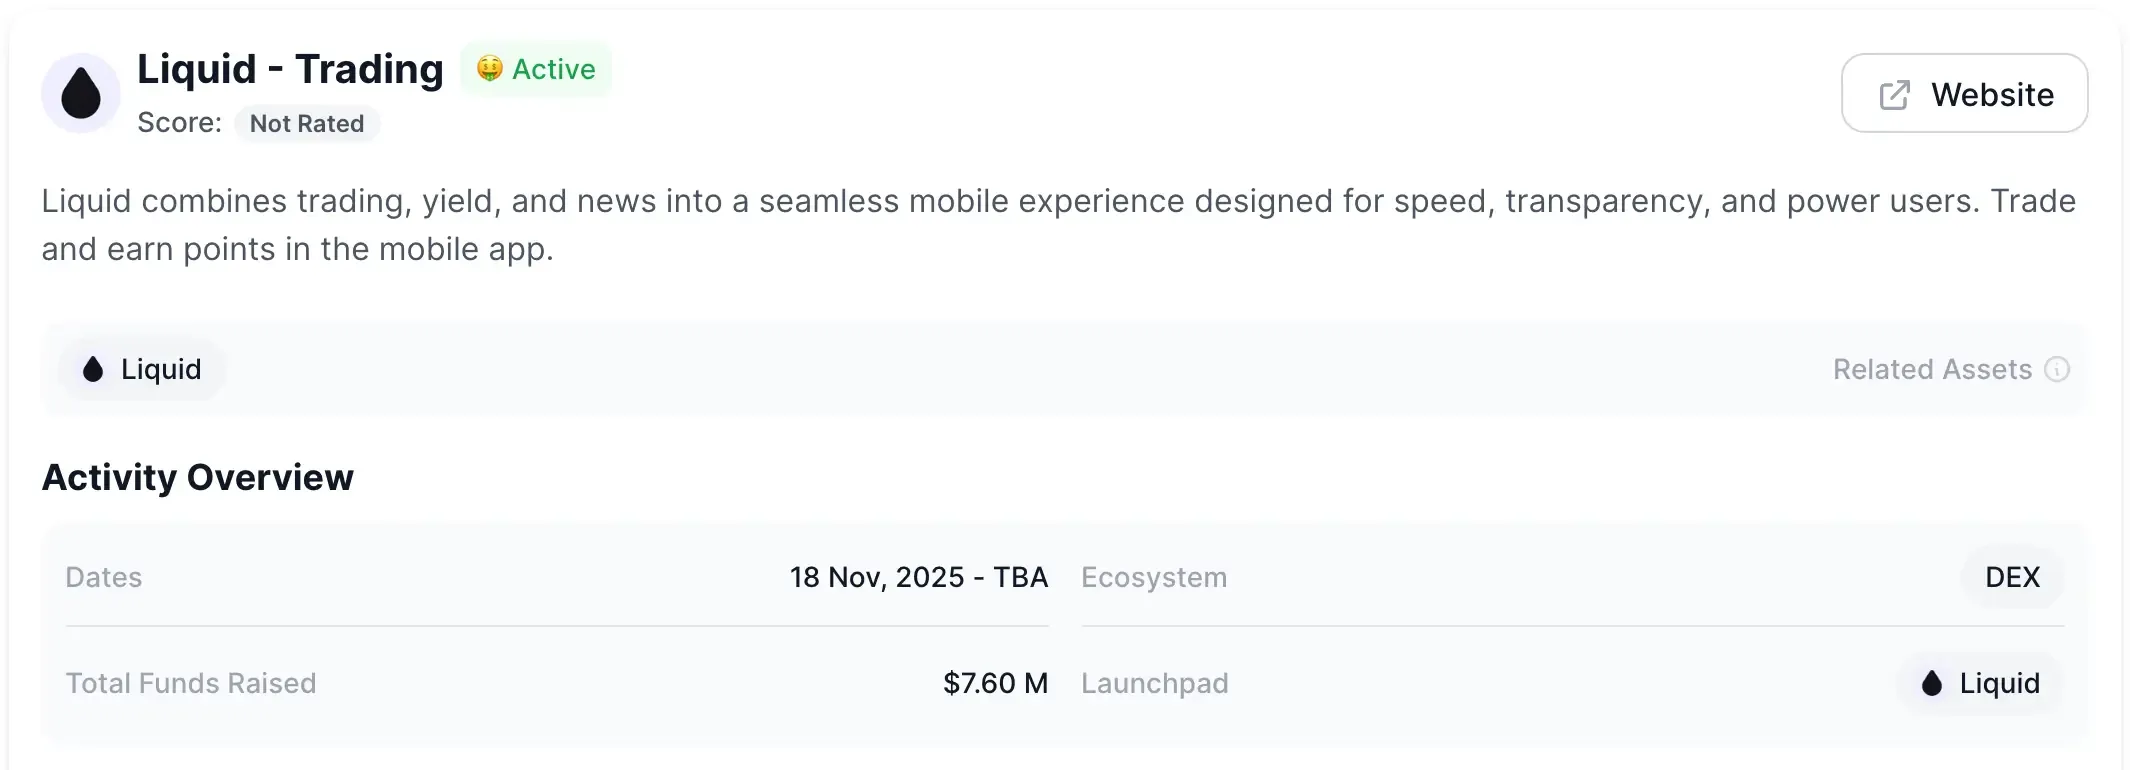Click the droplet icon in the Launchpad Liquid chip
This screenshot has height=770, width=2130.
click(x=1932, y=683)
